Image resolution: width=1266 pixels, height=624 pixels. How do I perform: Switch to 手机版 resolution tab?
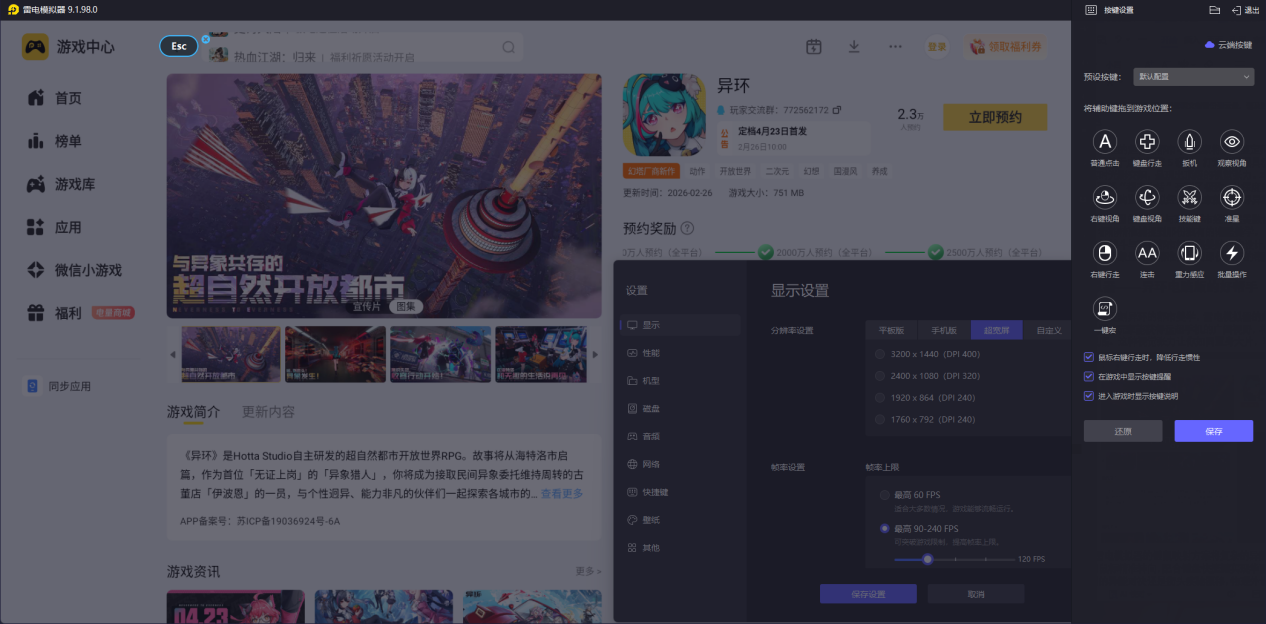click(x=944, y=330)
